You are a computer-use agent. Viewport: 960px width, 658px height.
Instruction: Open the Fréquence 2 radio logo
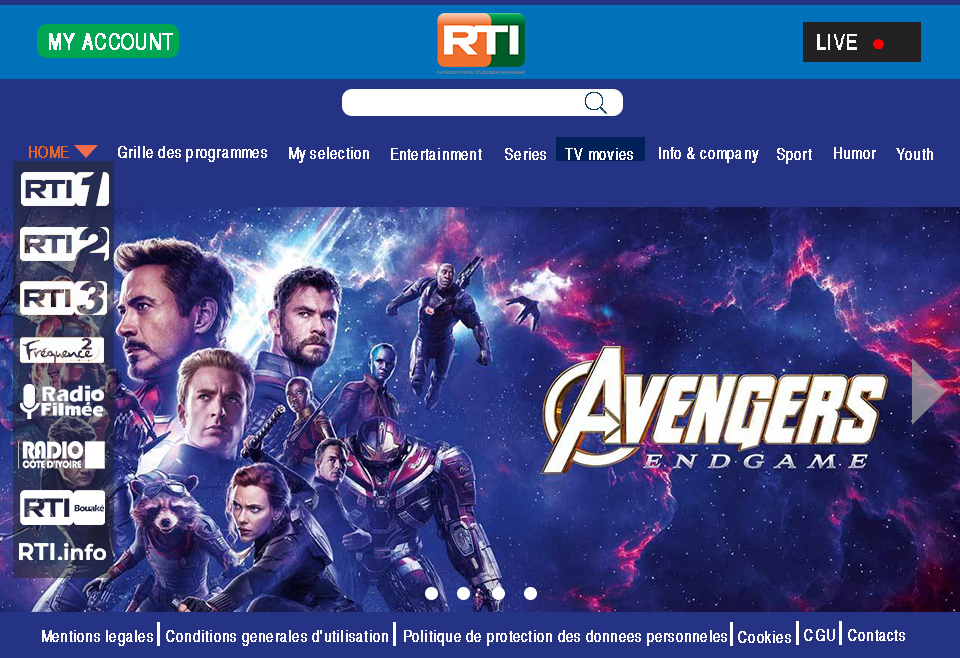(x=62, y=350)
